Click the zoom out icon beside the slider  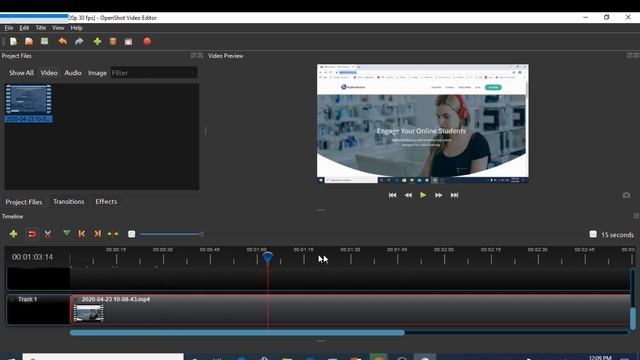131,234
